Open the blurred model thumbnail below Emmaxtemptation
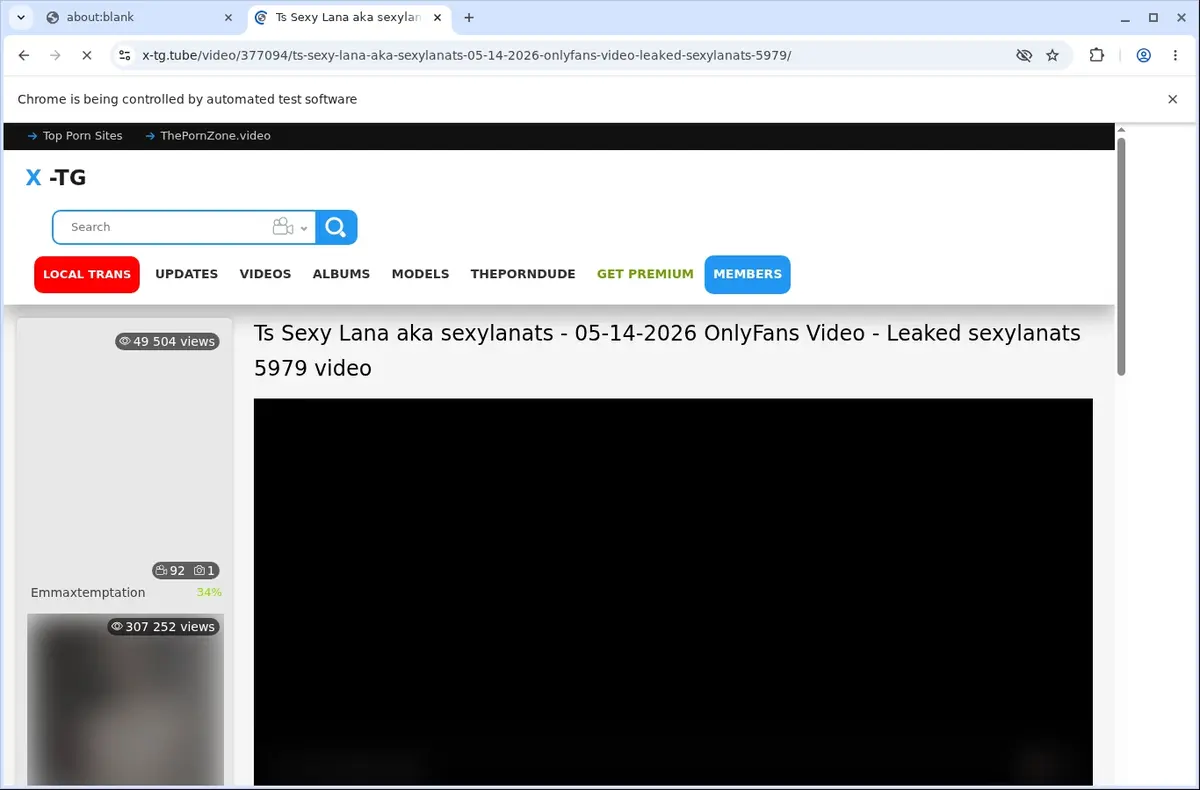This screenshot has width=1200, height=790. [x=125, y=700]
